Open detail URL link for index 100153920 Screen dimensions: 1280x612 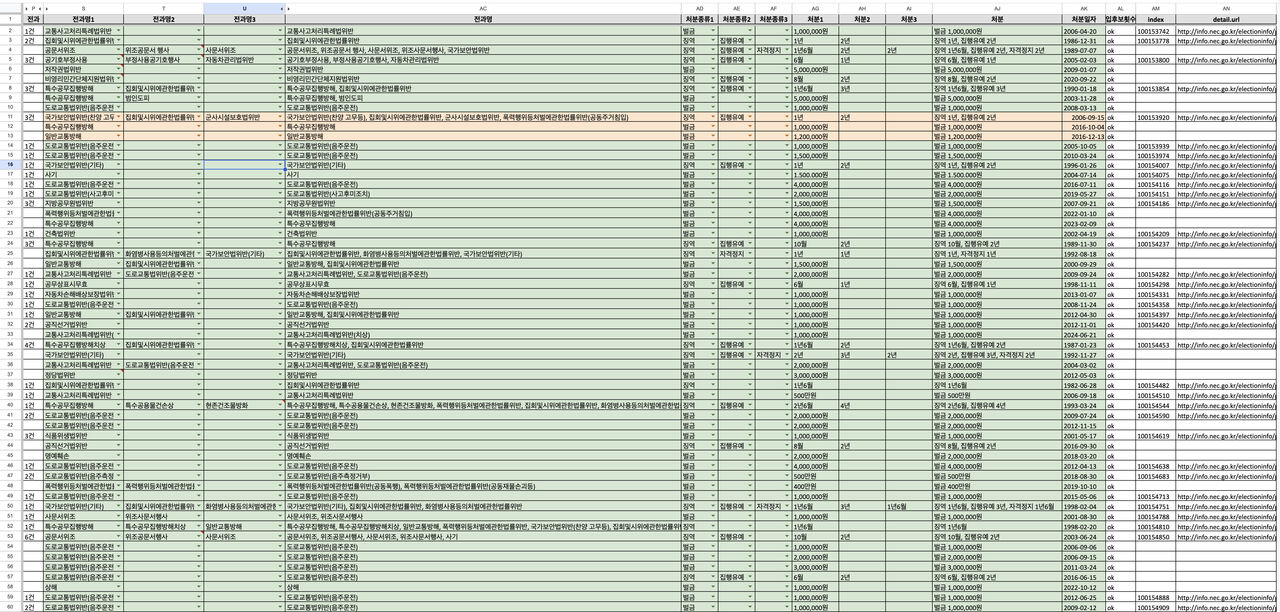tap(1226, 117)
